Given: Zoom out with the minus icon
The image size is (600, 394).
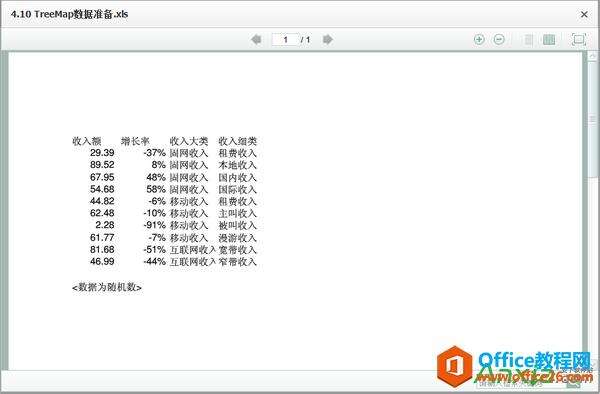Looking at the screenshot, I should click(x=499, y=39).
